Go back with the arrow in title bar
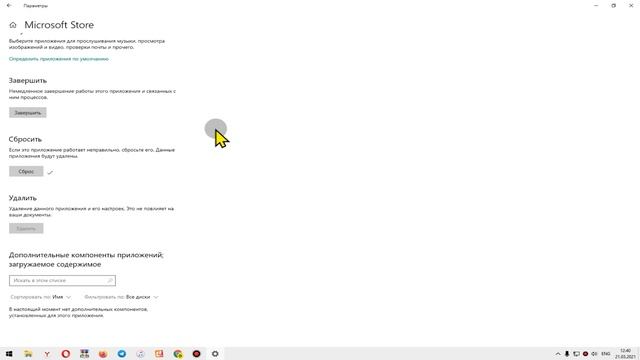 coord(9,6)
